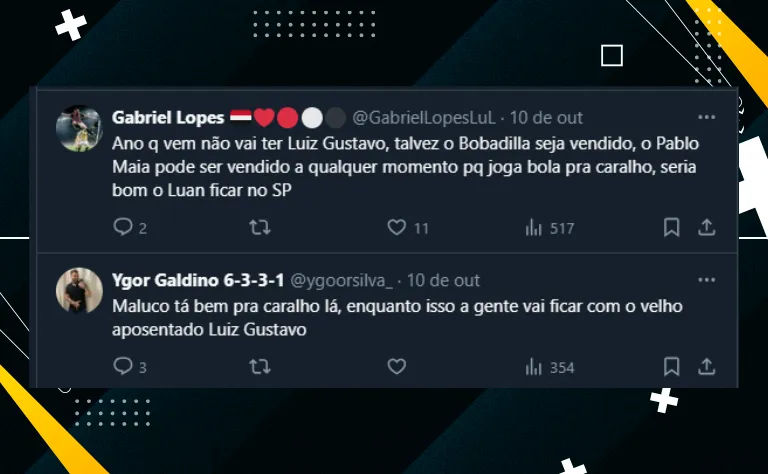Open more options for Ygor Galdino's tweet

[706, 280]
